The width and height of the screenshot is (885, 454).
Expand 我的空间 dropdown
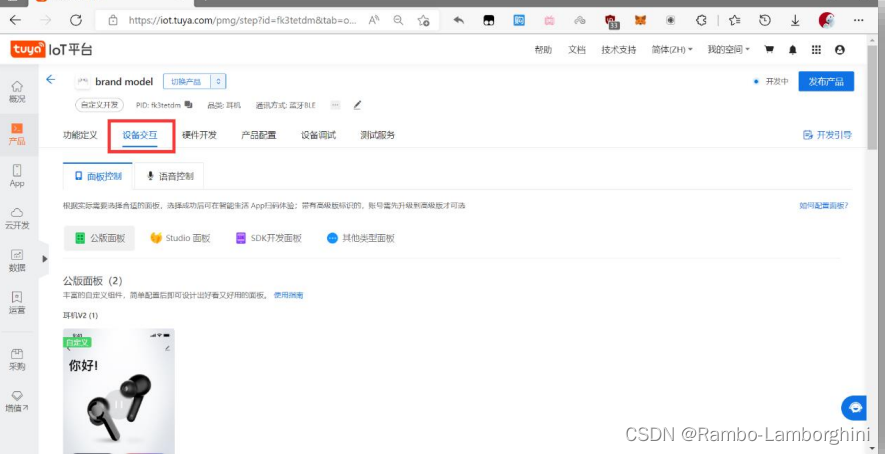click(x=728, y=50)
